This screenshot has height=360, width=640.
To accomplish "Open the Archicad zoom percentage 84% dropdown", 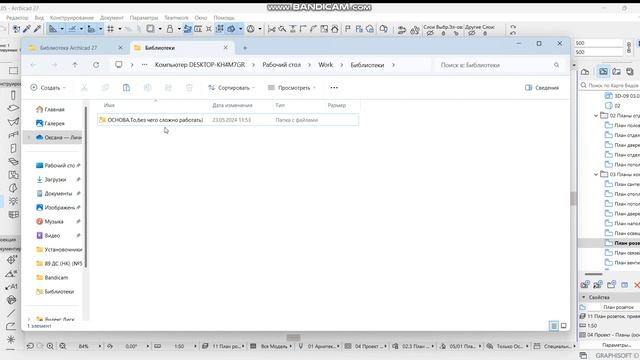I will click(x=100, y=346).
